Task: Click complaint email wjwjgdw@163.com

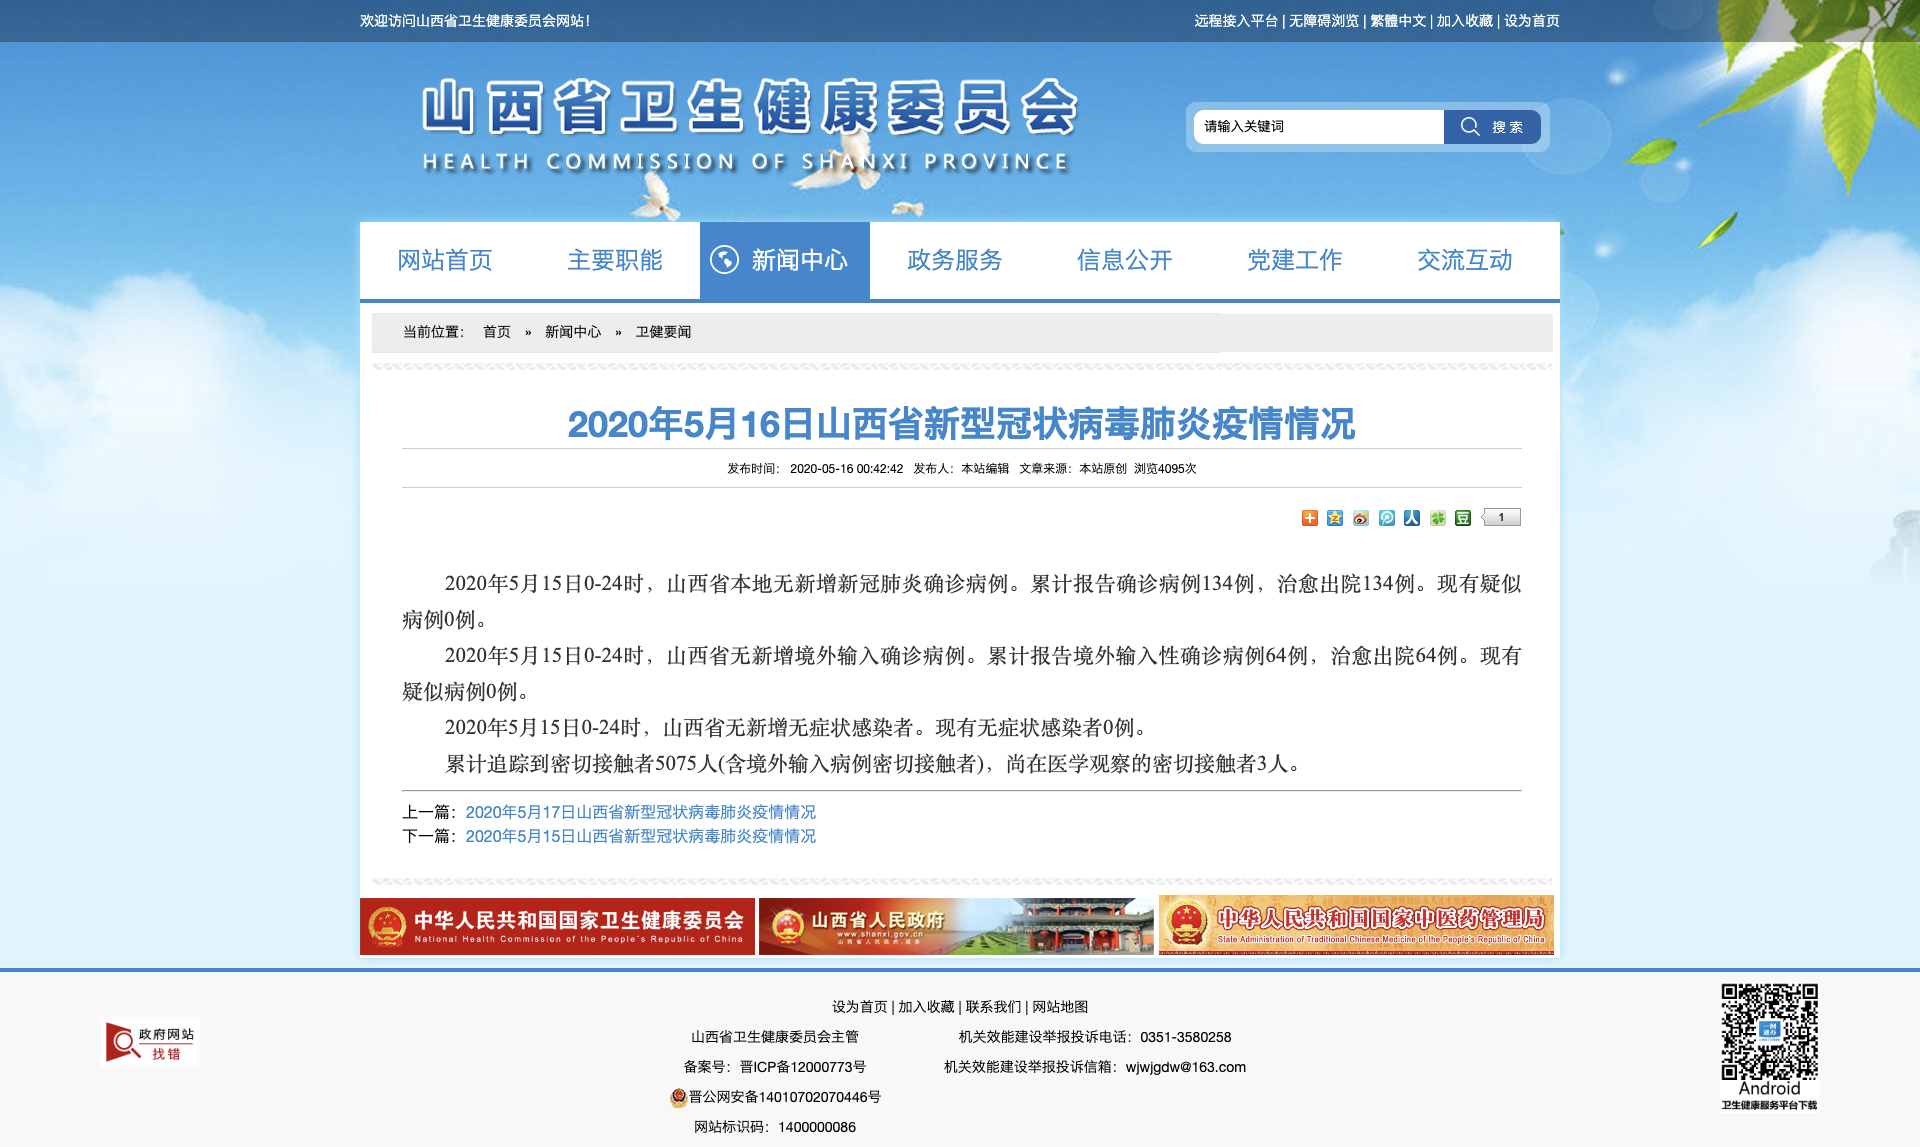Action: [x=1186, y=1067]
